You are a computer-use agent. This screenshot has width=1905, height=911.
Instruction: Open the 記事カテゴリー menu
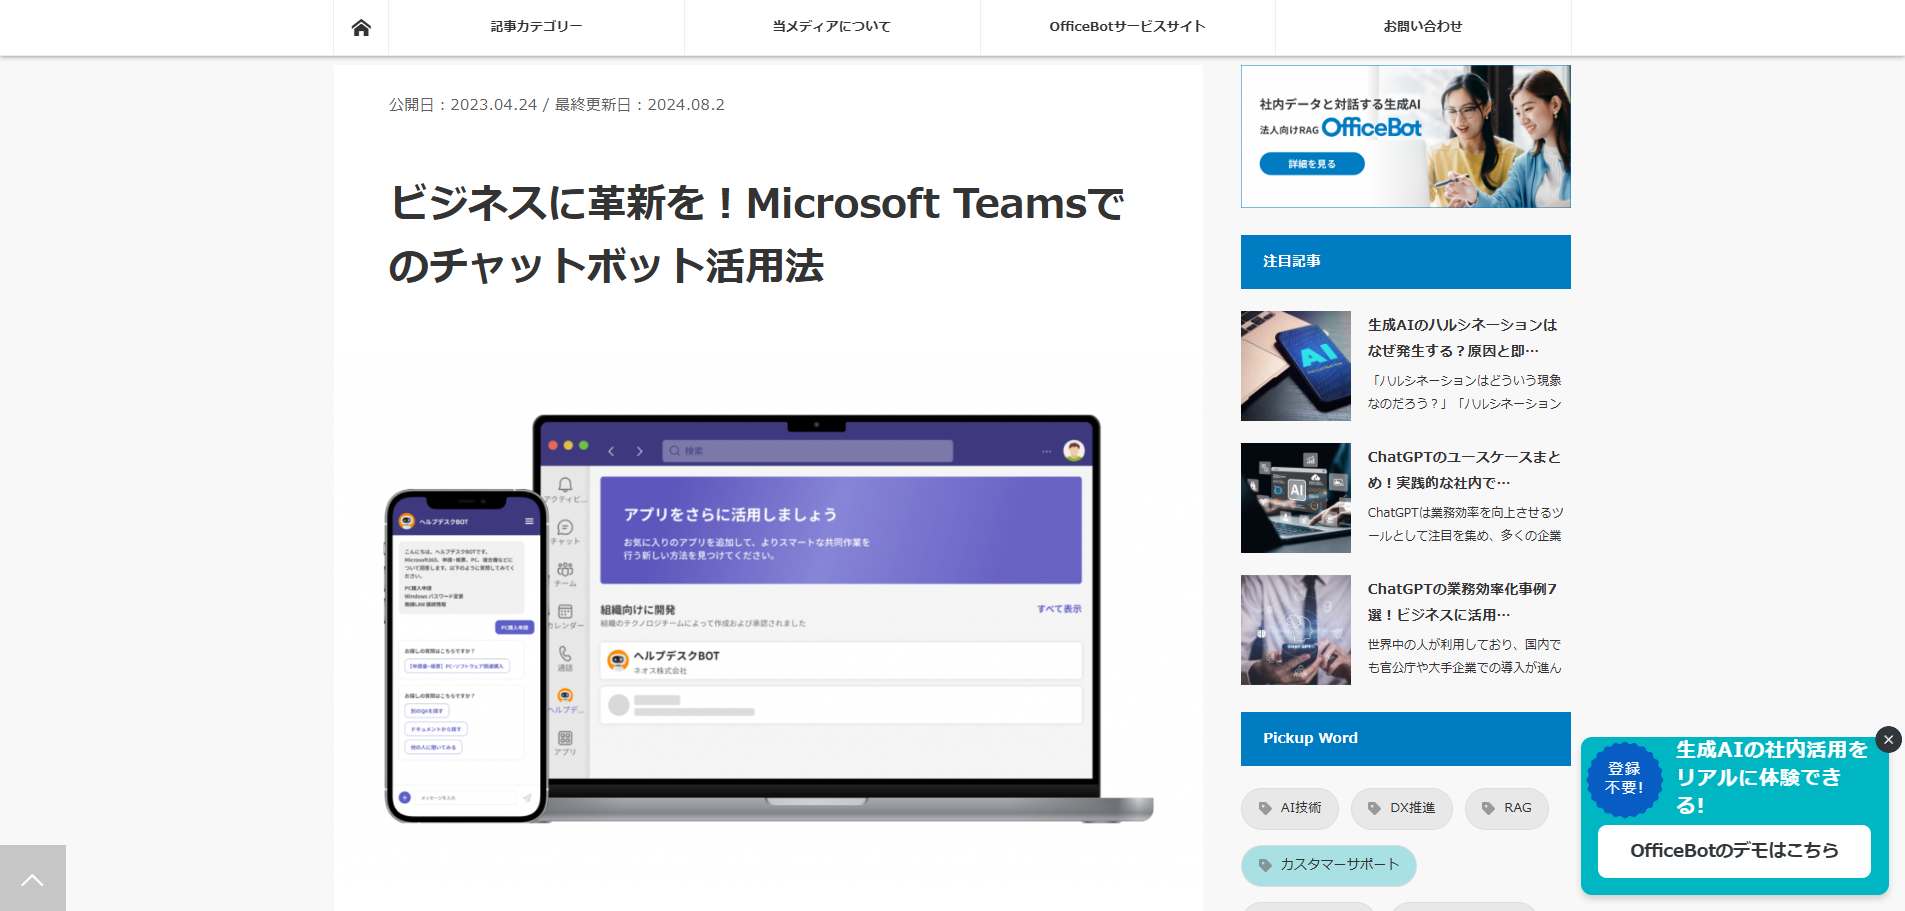tap(536, 27)
